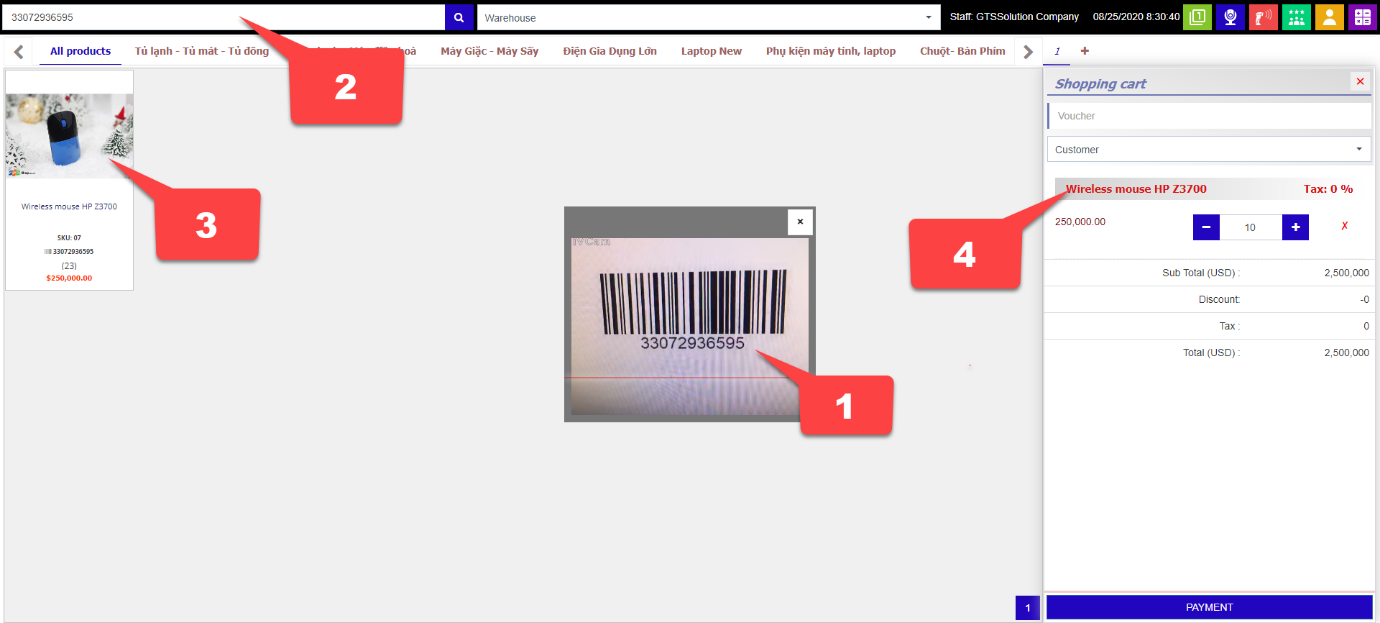Click the Sub Total (USD) value 2,500,000
The width and height of the screenshot is (1380, 623).
[x=1346, y=272]
